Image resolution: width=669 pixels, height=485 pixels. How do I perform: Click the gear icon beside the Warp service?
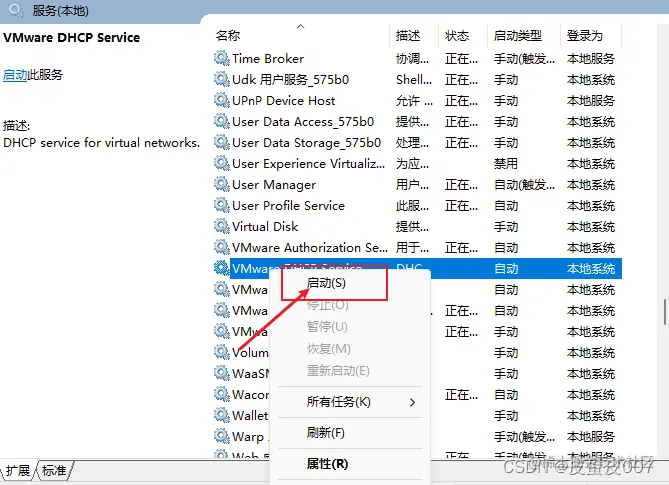[x=221, y=436]
